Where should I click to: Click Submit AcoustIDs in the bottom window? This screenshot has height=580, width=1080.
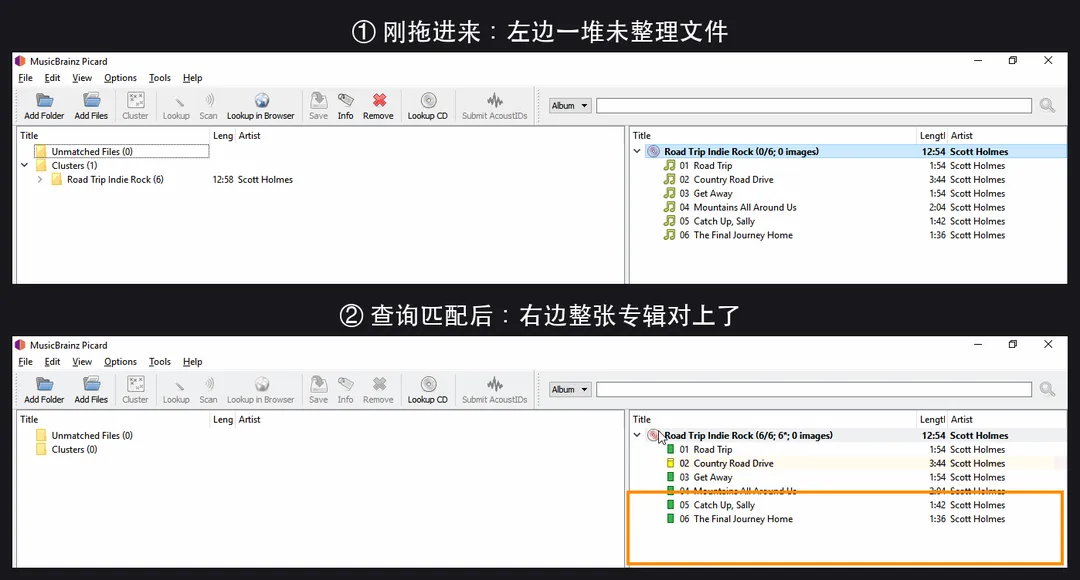point(495,390)
